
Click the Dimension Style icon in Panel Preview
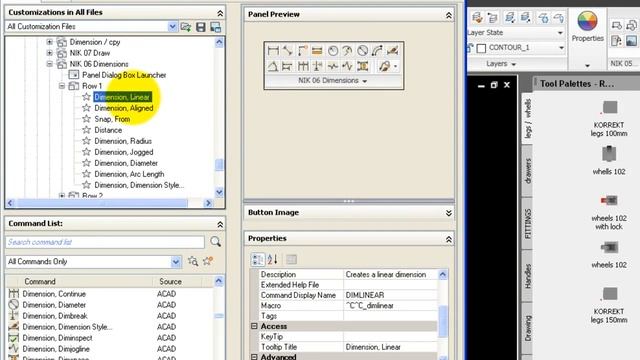(x=392, y=51)
